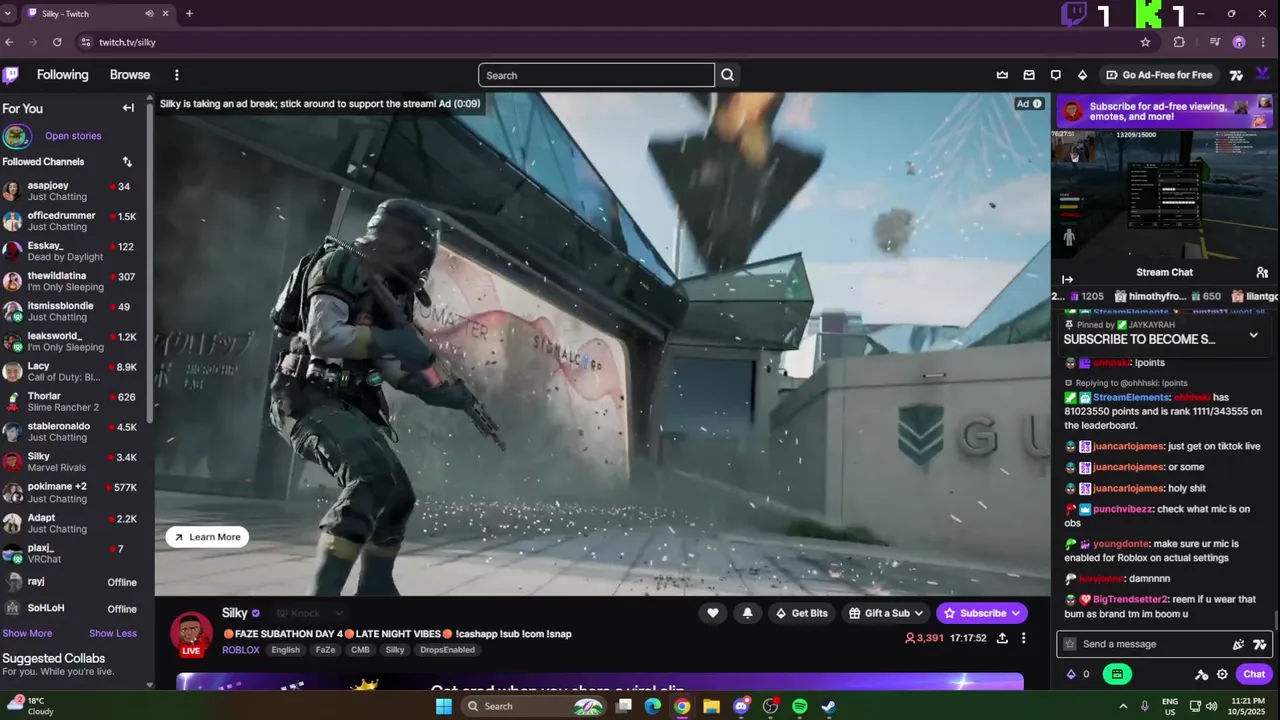Open the notifications inbox icon
The height and width of the screenshot is (720, 1280).
pos(1029,75)
